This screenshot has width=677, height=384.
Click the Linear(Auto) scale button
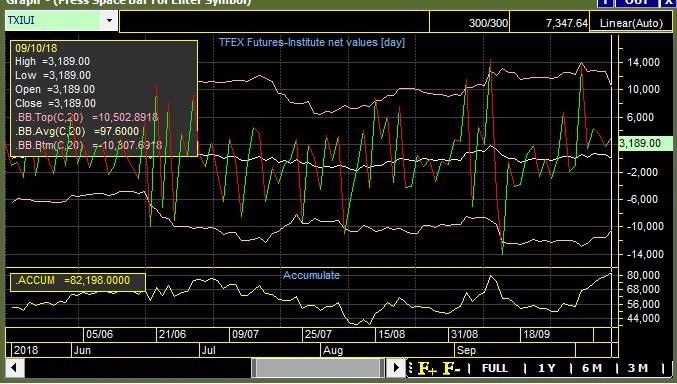click(x=631, y=23)
